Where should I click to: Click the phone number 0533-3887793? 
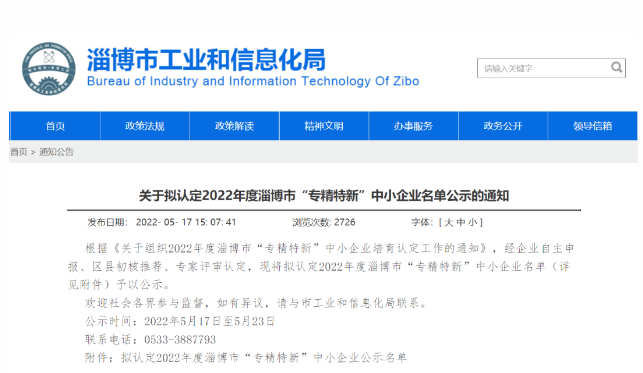pos(180,340)
